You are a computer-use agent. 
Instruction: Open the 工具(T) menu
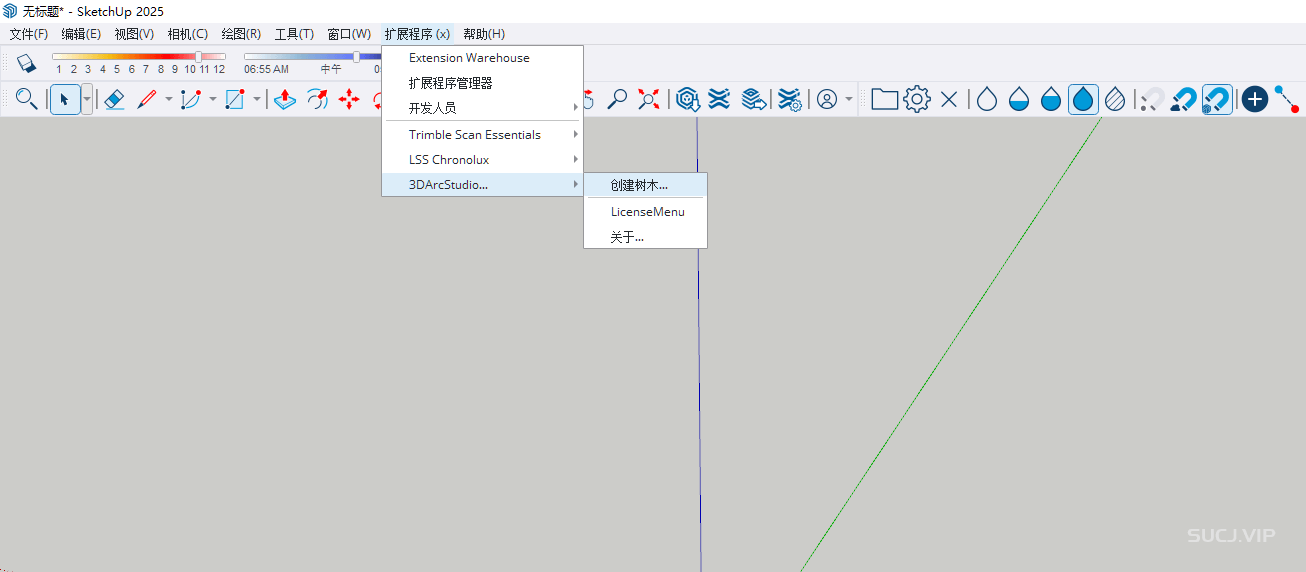(x=294, y=34)
